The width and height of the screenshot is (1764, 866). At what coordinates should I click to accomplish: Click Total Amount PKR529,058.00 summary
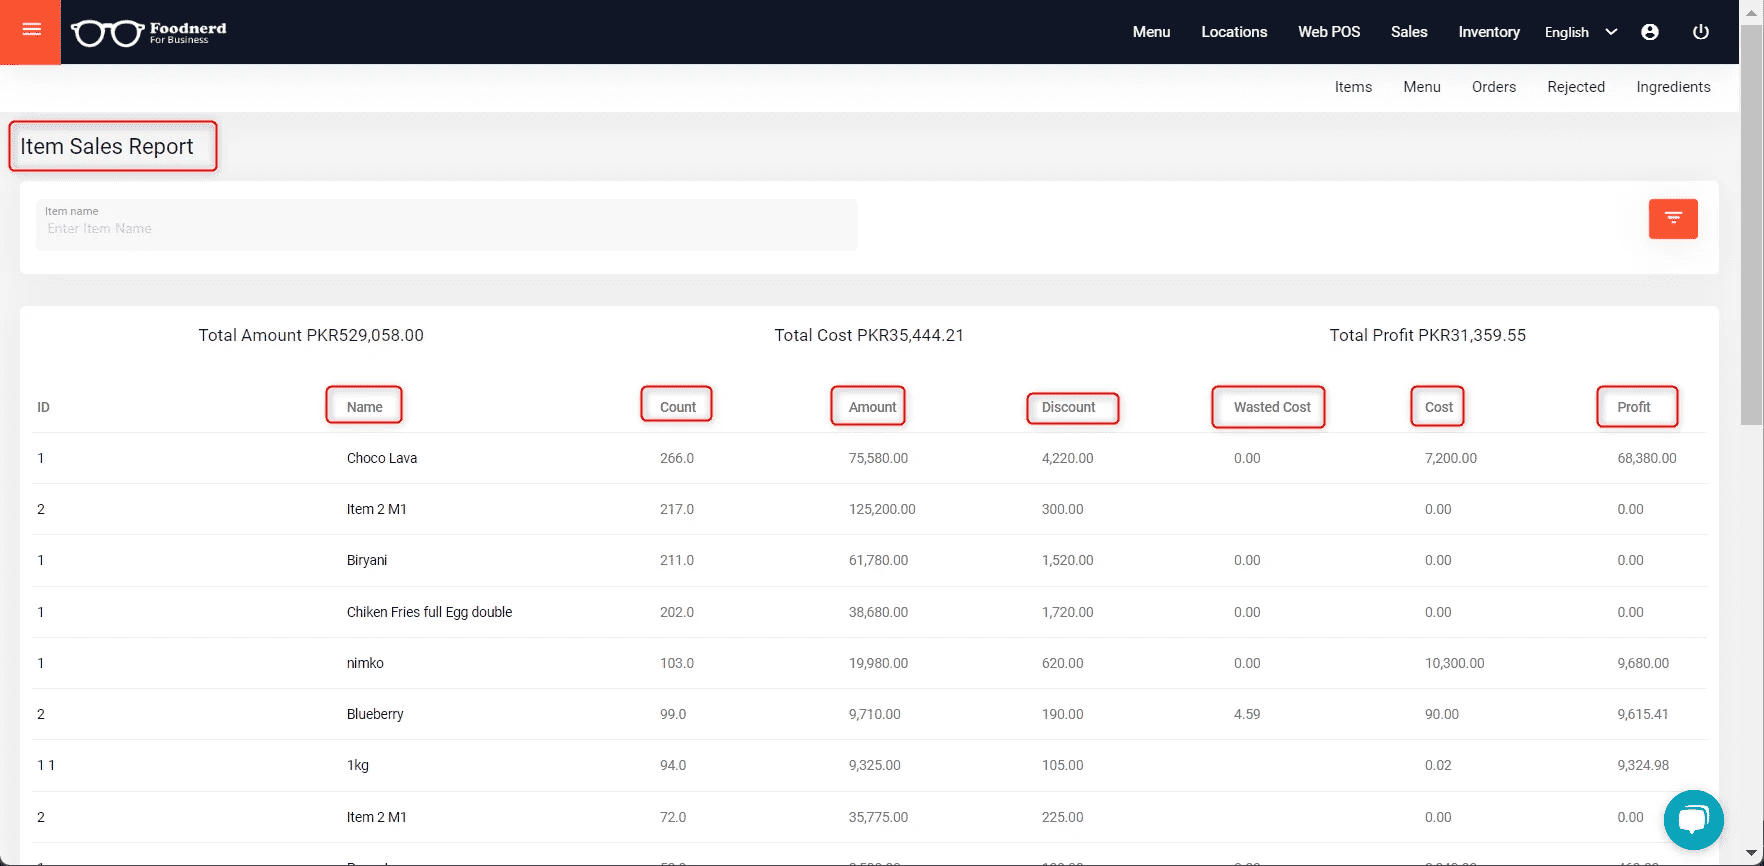(x=311, y=335)
